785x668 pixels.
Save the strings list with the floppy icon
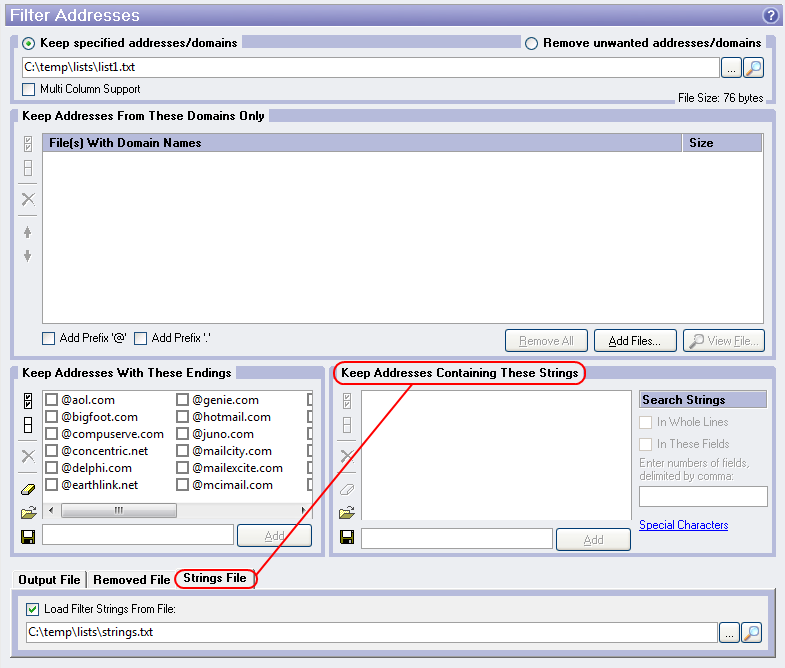pyautogui.click(x=347, y=537)
